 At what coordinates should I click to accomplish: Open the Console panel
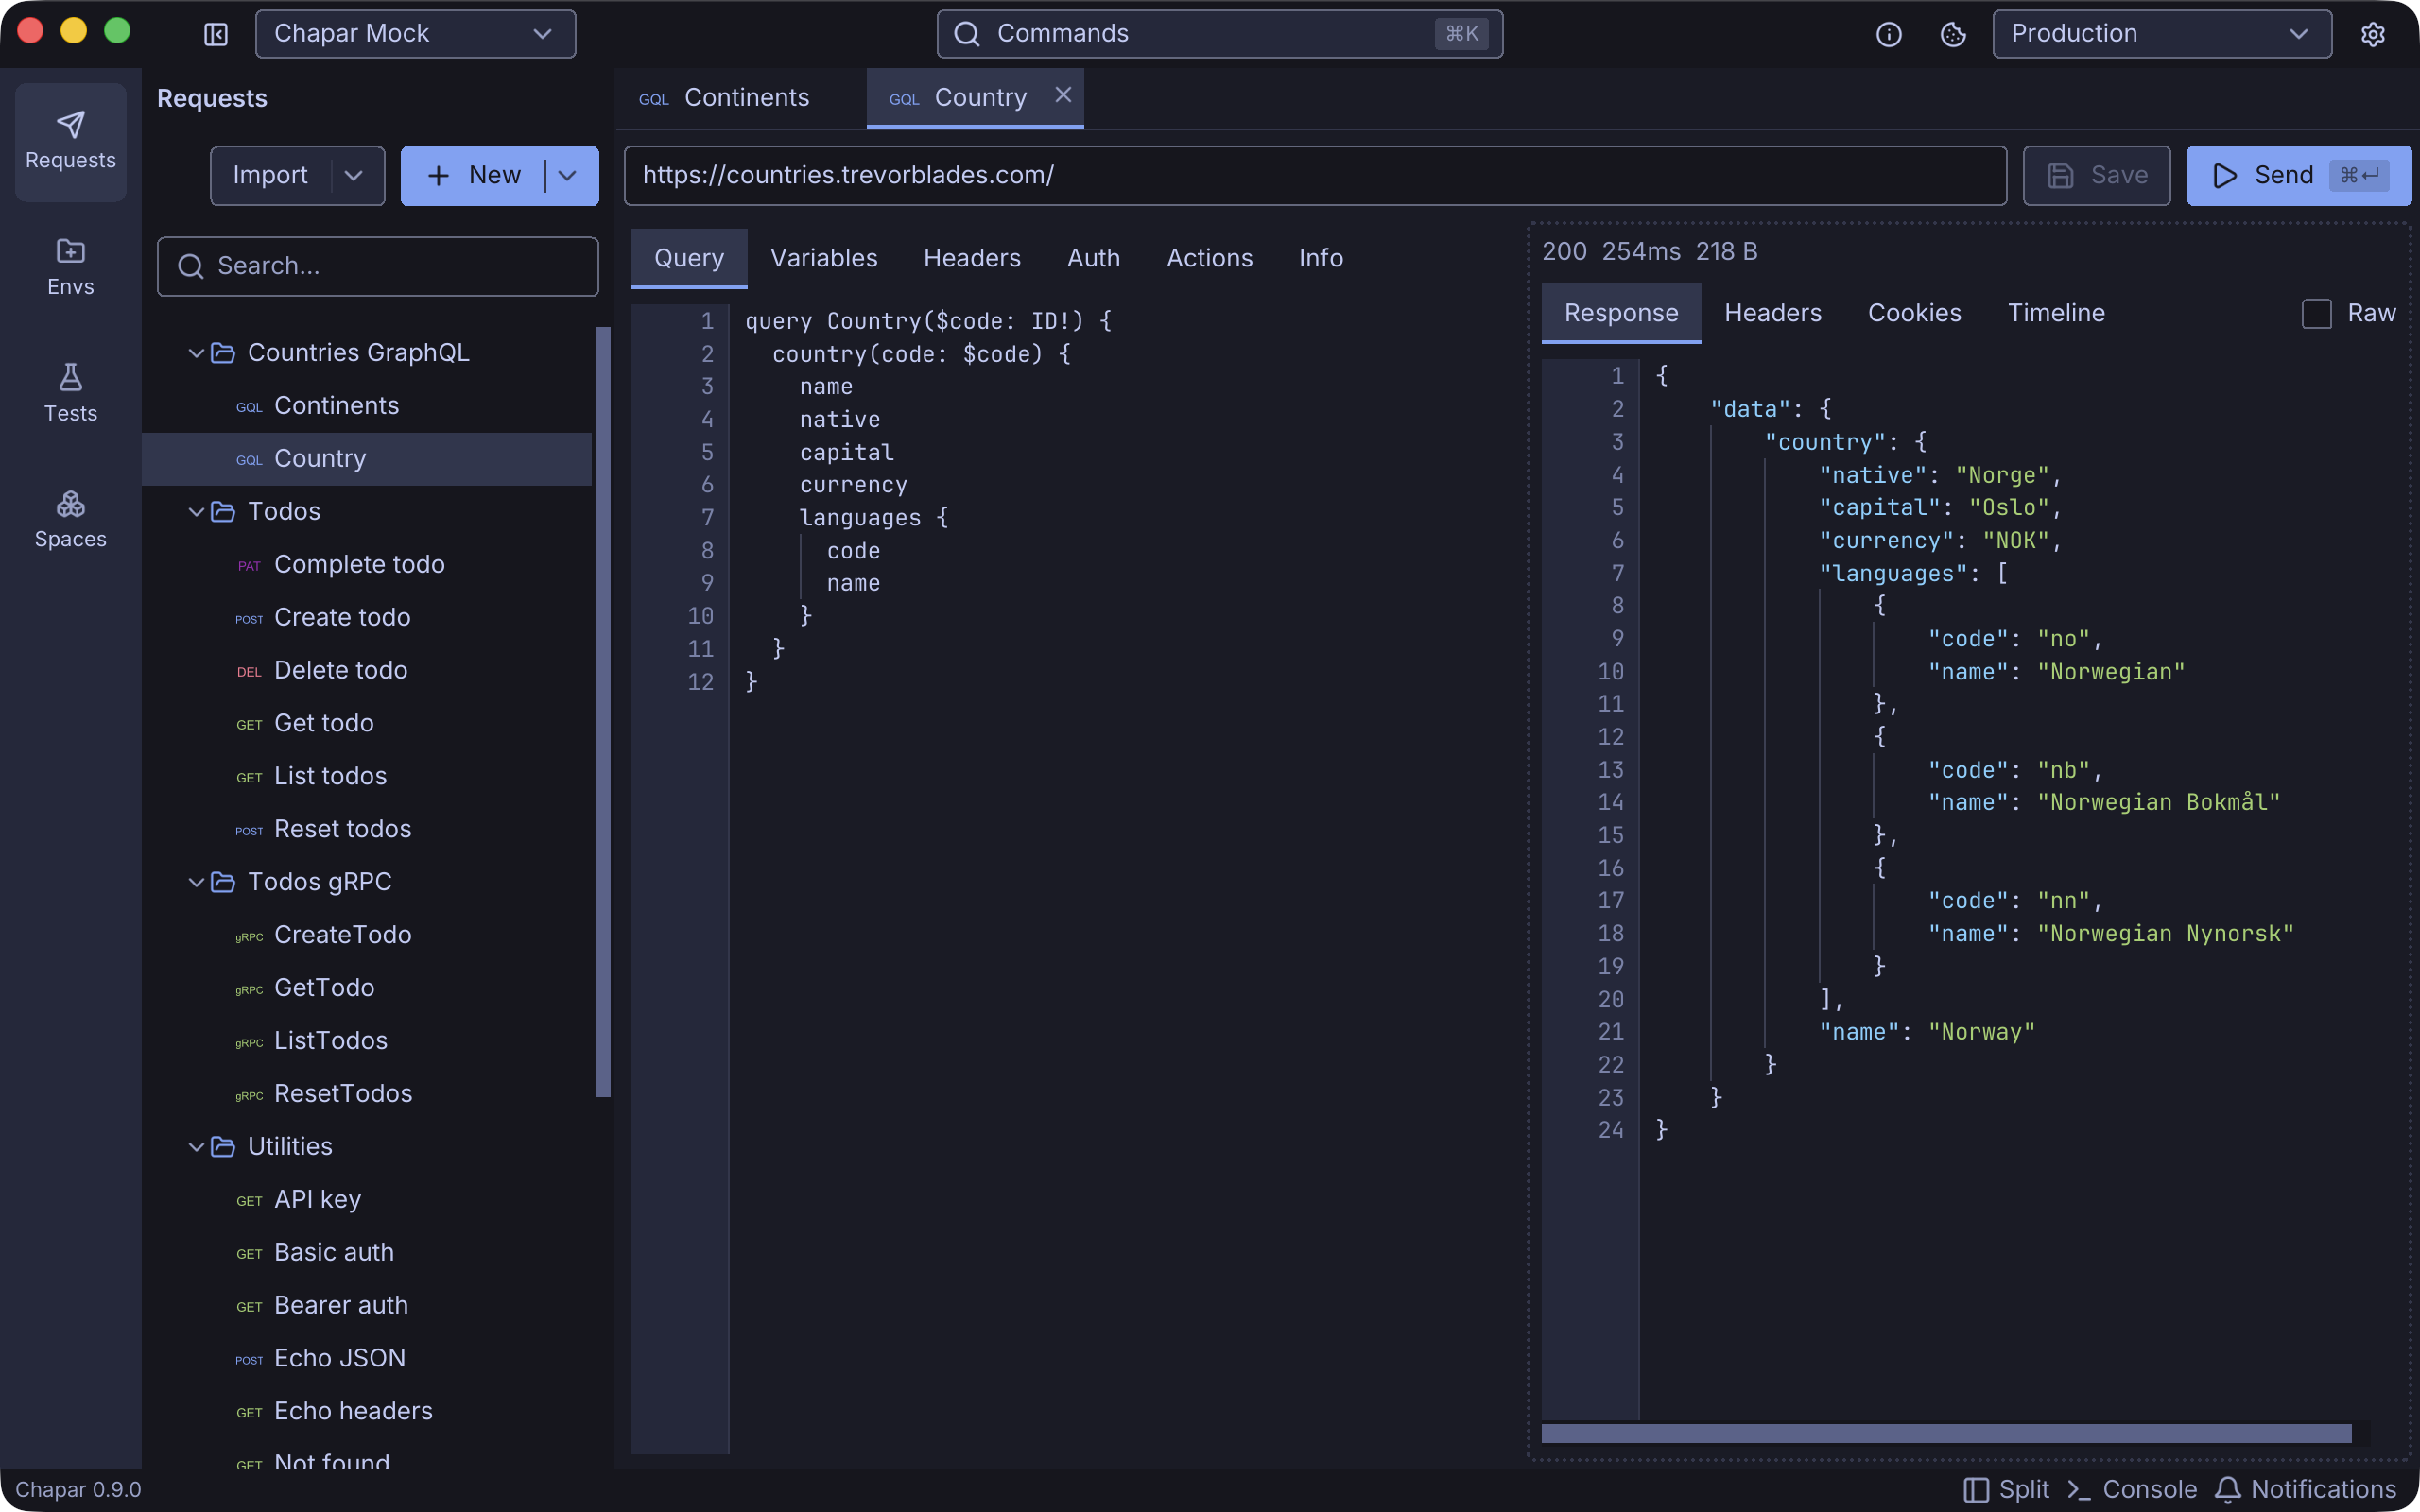pyautogui.click(x=2132, y=1490)
